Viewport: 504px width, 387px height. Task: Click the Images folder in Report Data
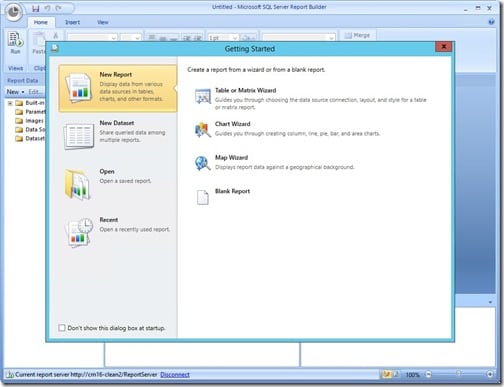click(x=29, y=120)
